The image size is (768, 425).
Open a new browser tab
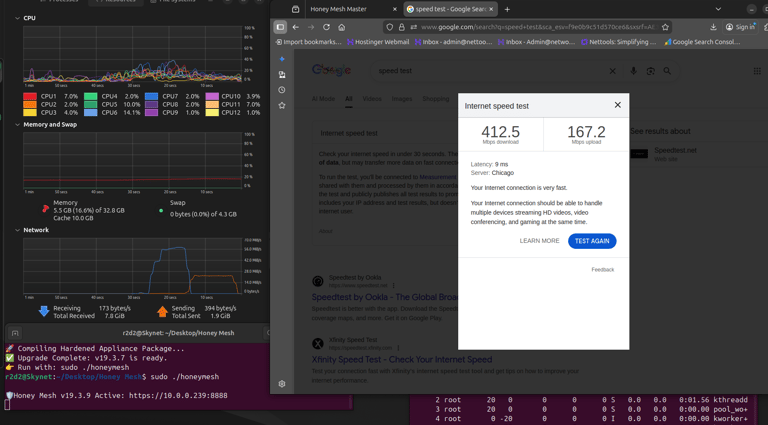[x=507, y=9]
